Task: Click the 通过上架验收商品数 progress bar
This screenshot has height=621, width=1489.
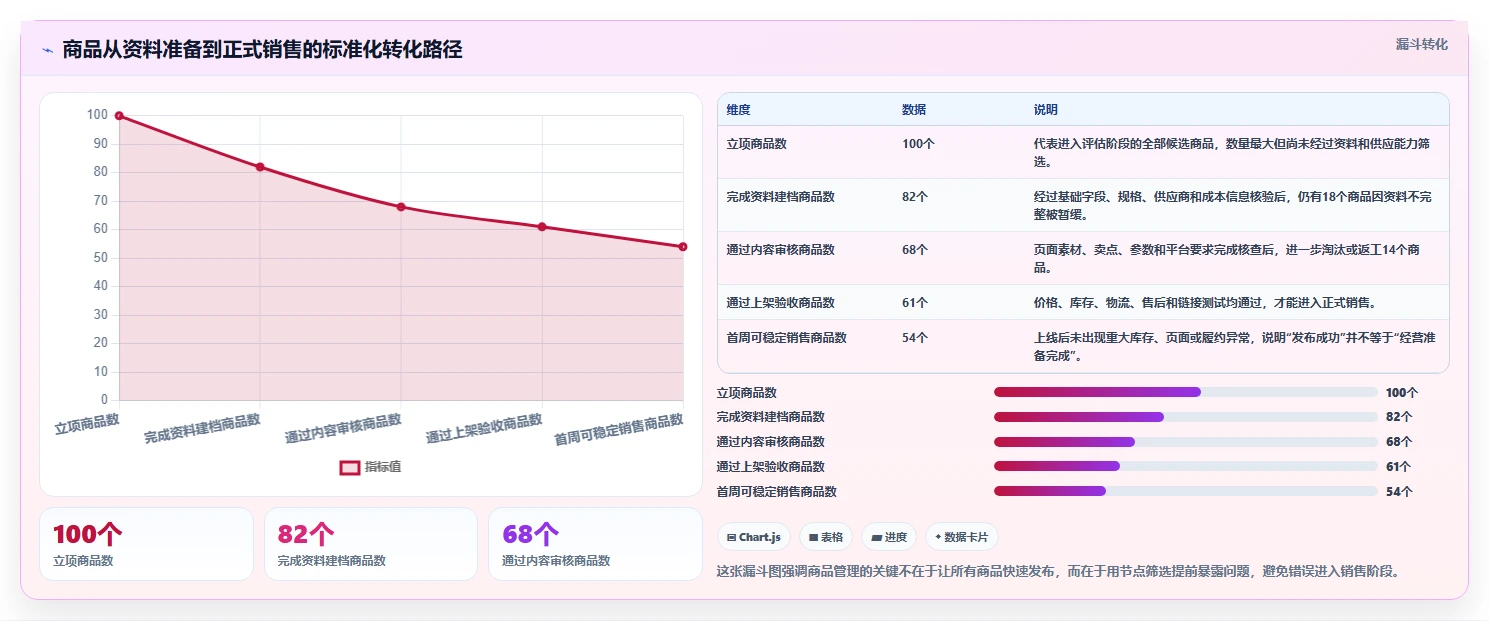Action: tap(1186, 466)
